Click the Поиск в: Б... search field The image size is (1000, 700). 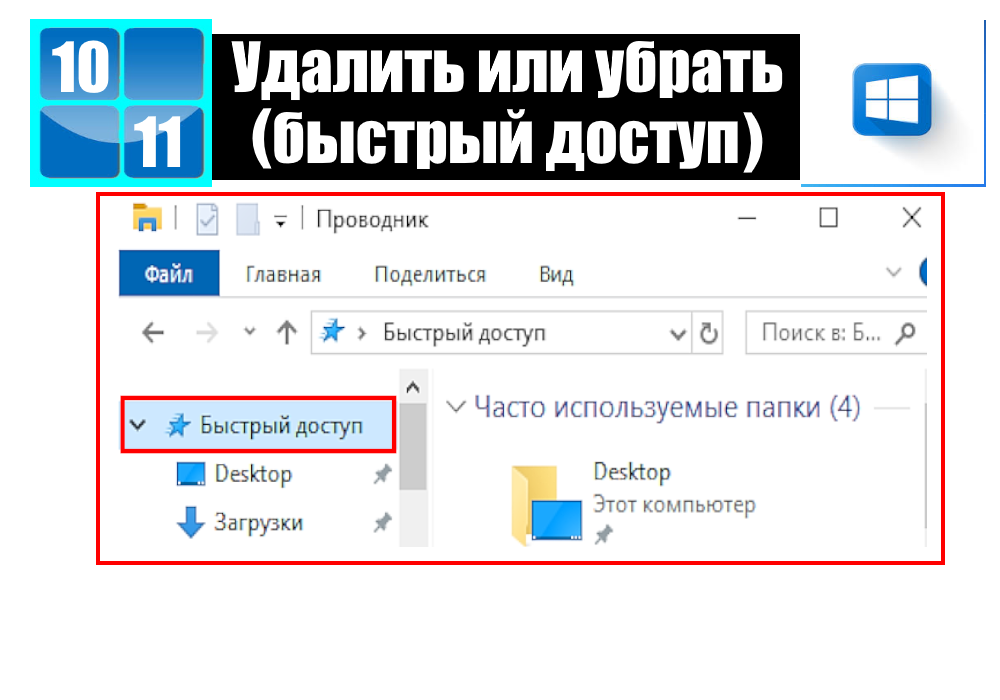click(x=835, y=332)
